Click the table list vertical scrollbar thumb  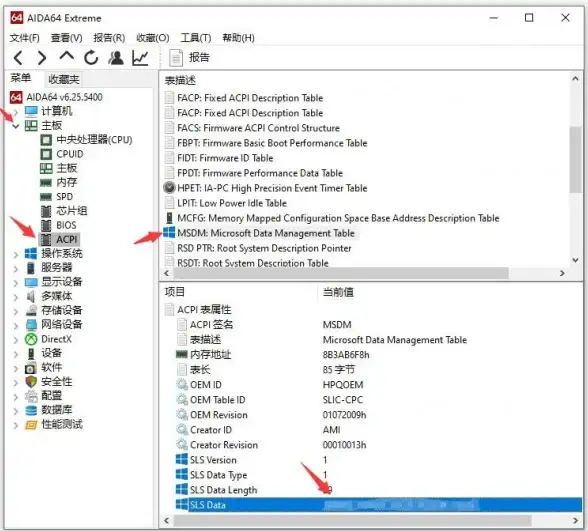(x=575, y=159)
